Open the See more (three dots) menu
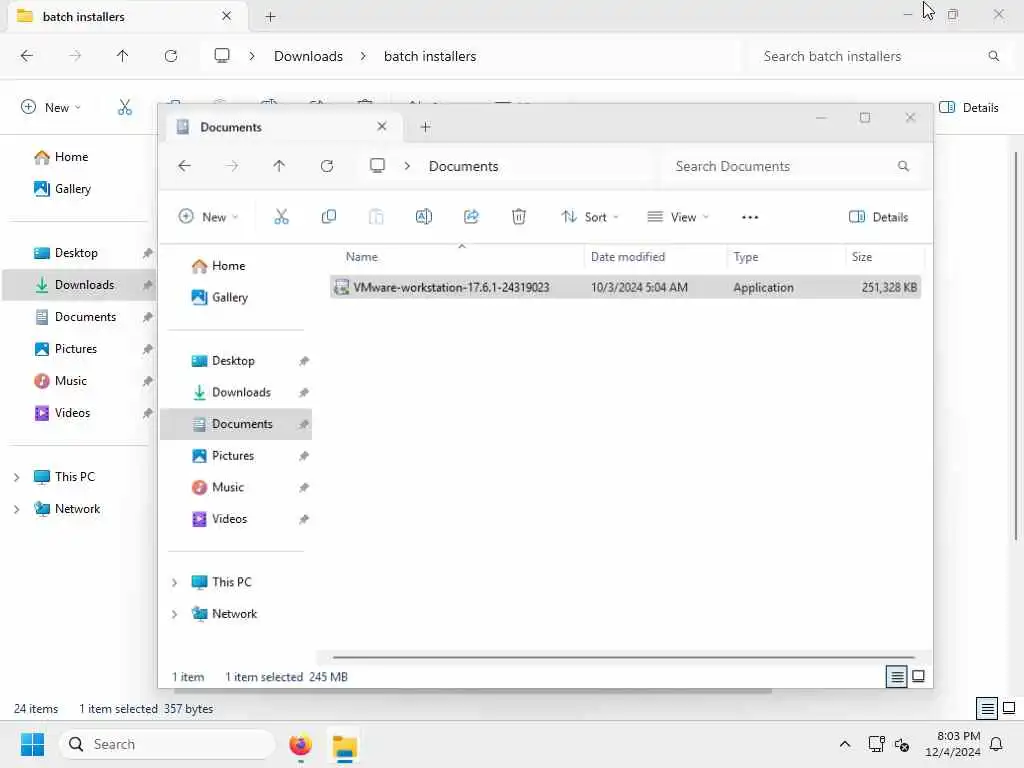Viewport: 1024px width, 768px height. pyautogui.click(x=750, y=217)
